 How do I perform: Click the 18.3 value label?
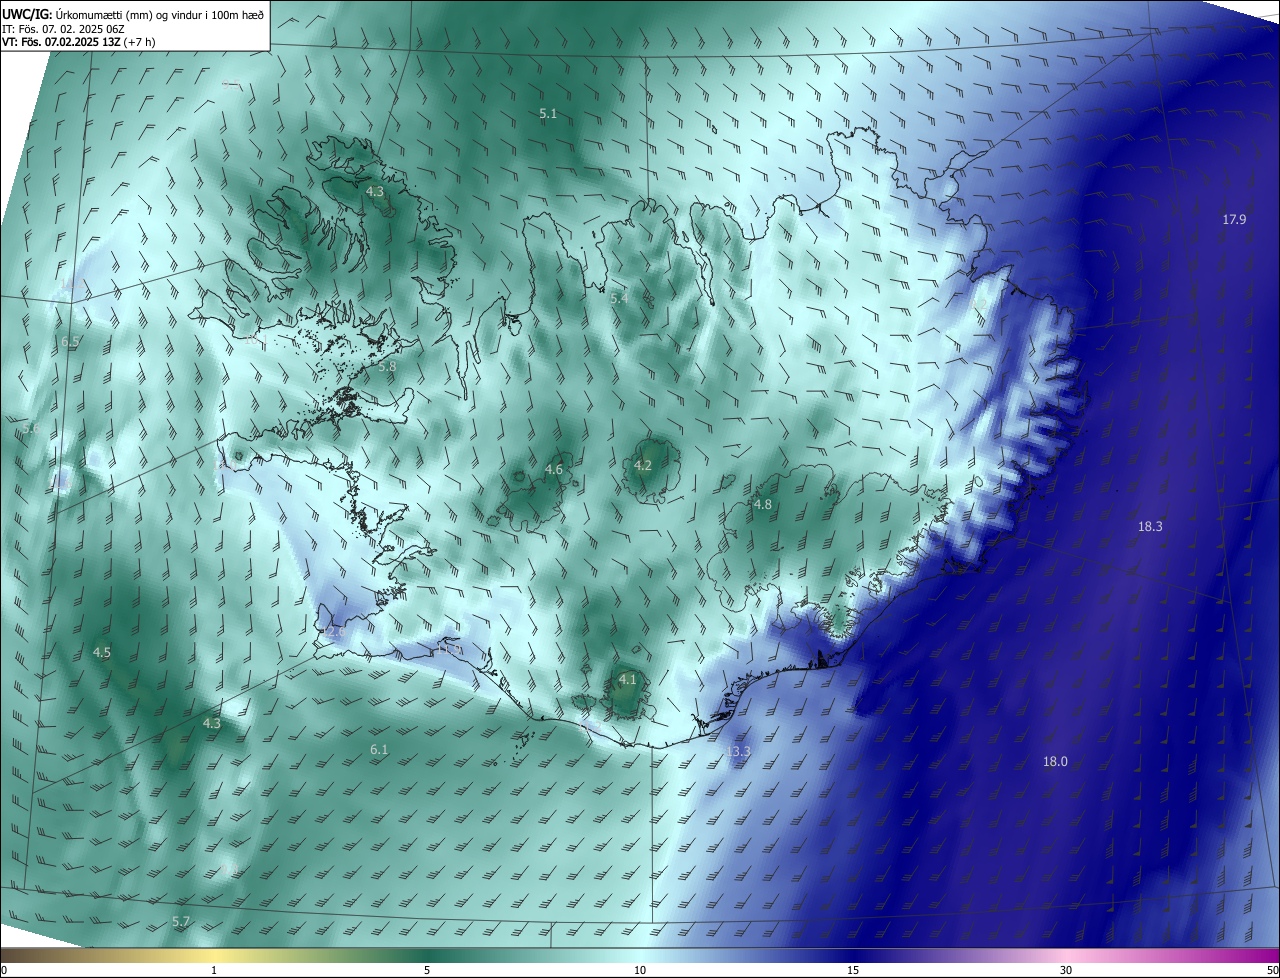point(1150,526)
